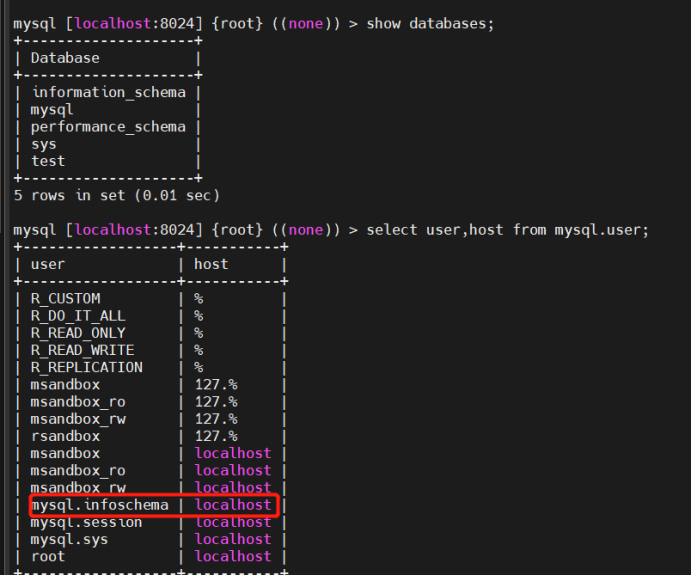
Task: Click the R_READ_ONLY user entry
Action: [x=78, y=333]
